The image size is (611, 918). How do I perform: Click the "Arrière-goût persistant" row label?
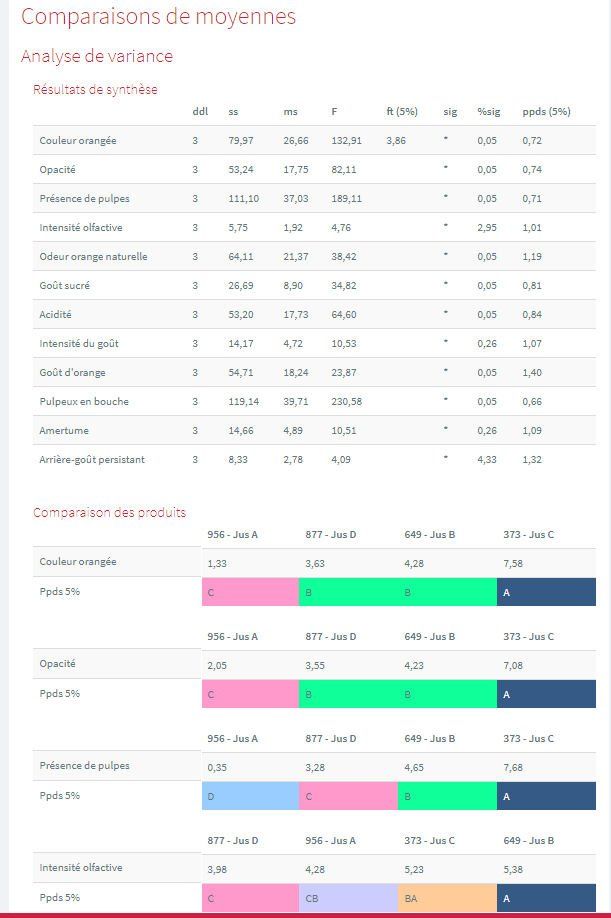92,459
